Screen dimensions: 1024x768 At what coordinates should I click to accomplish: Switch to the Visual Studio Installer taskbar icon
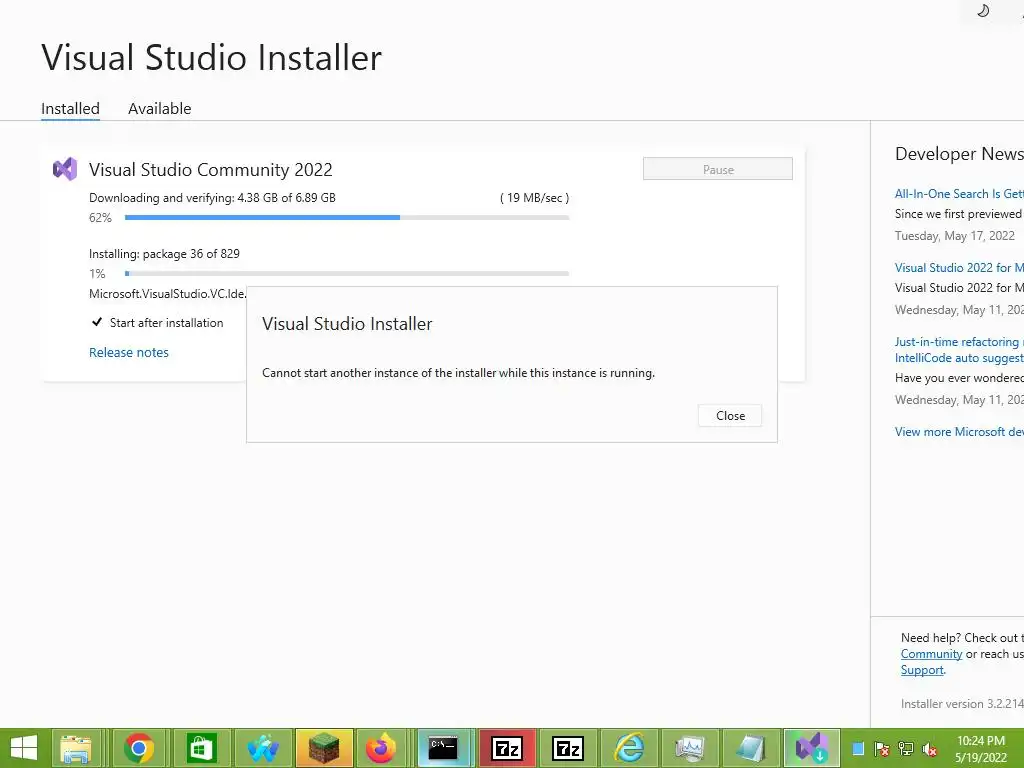(812, 748)
